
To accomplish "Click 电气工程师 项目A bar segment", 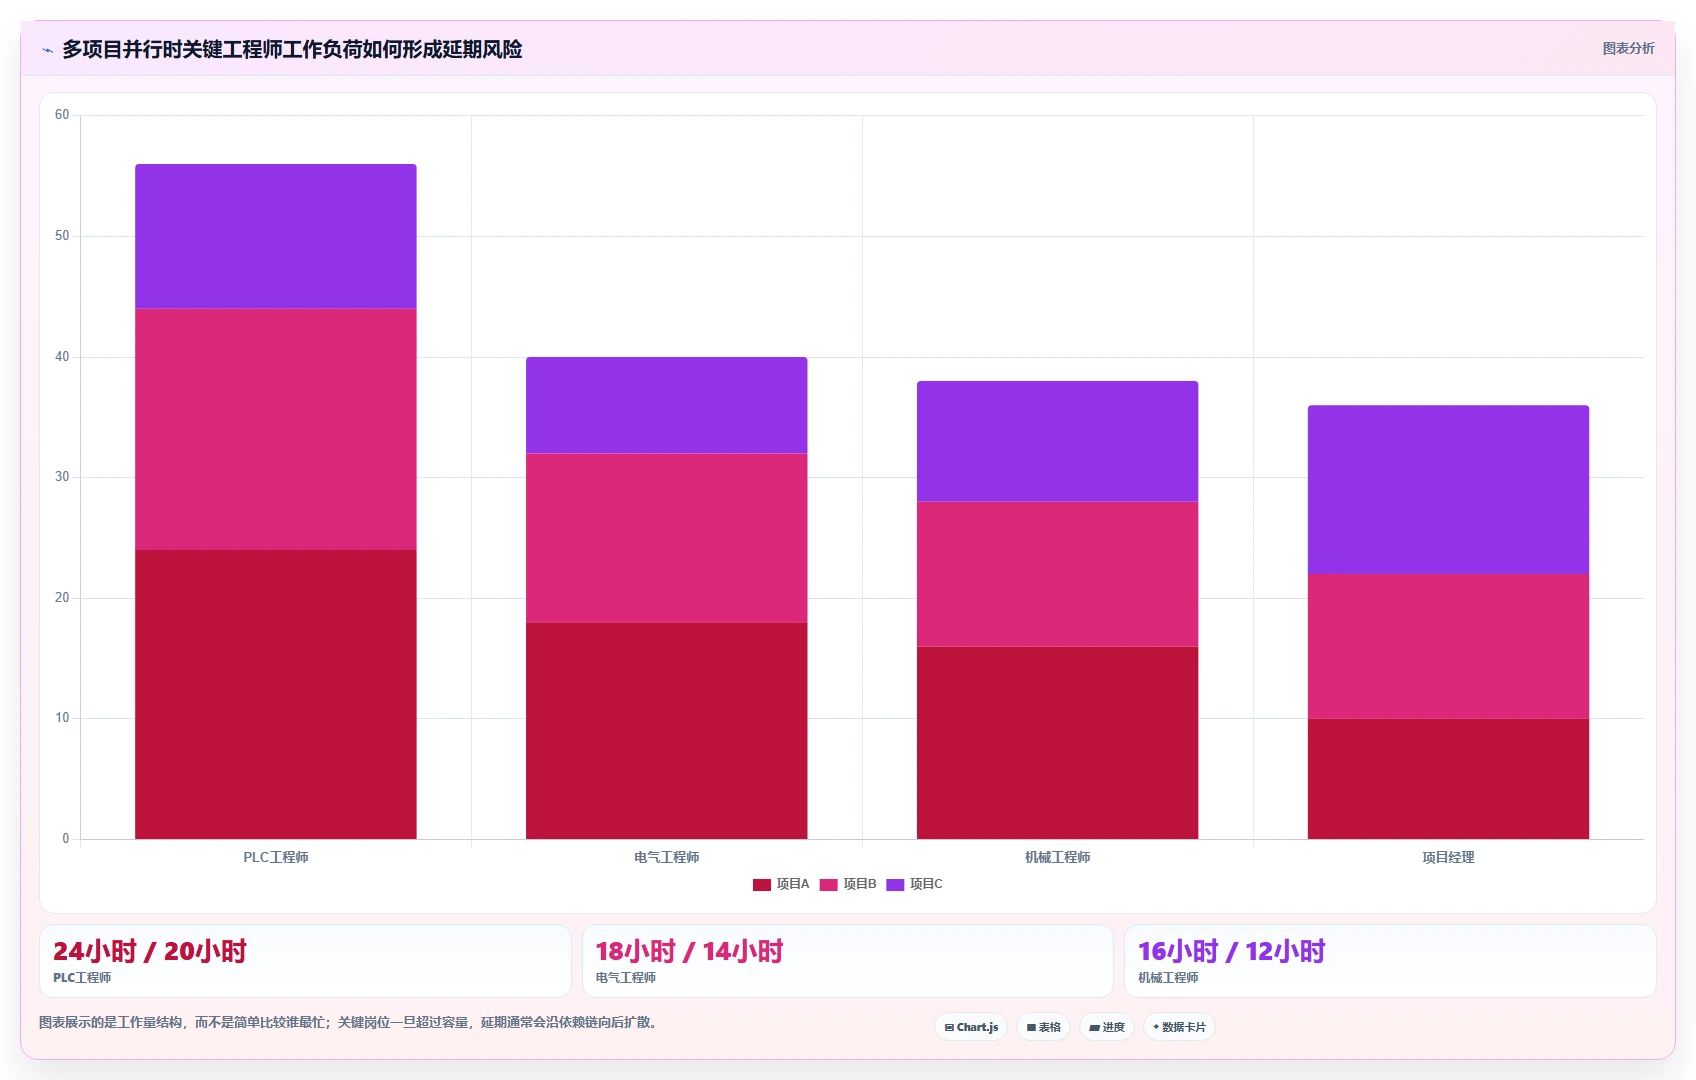I will 667,731.
